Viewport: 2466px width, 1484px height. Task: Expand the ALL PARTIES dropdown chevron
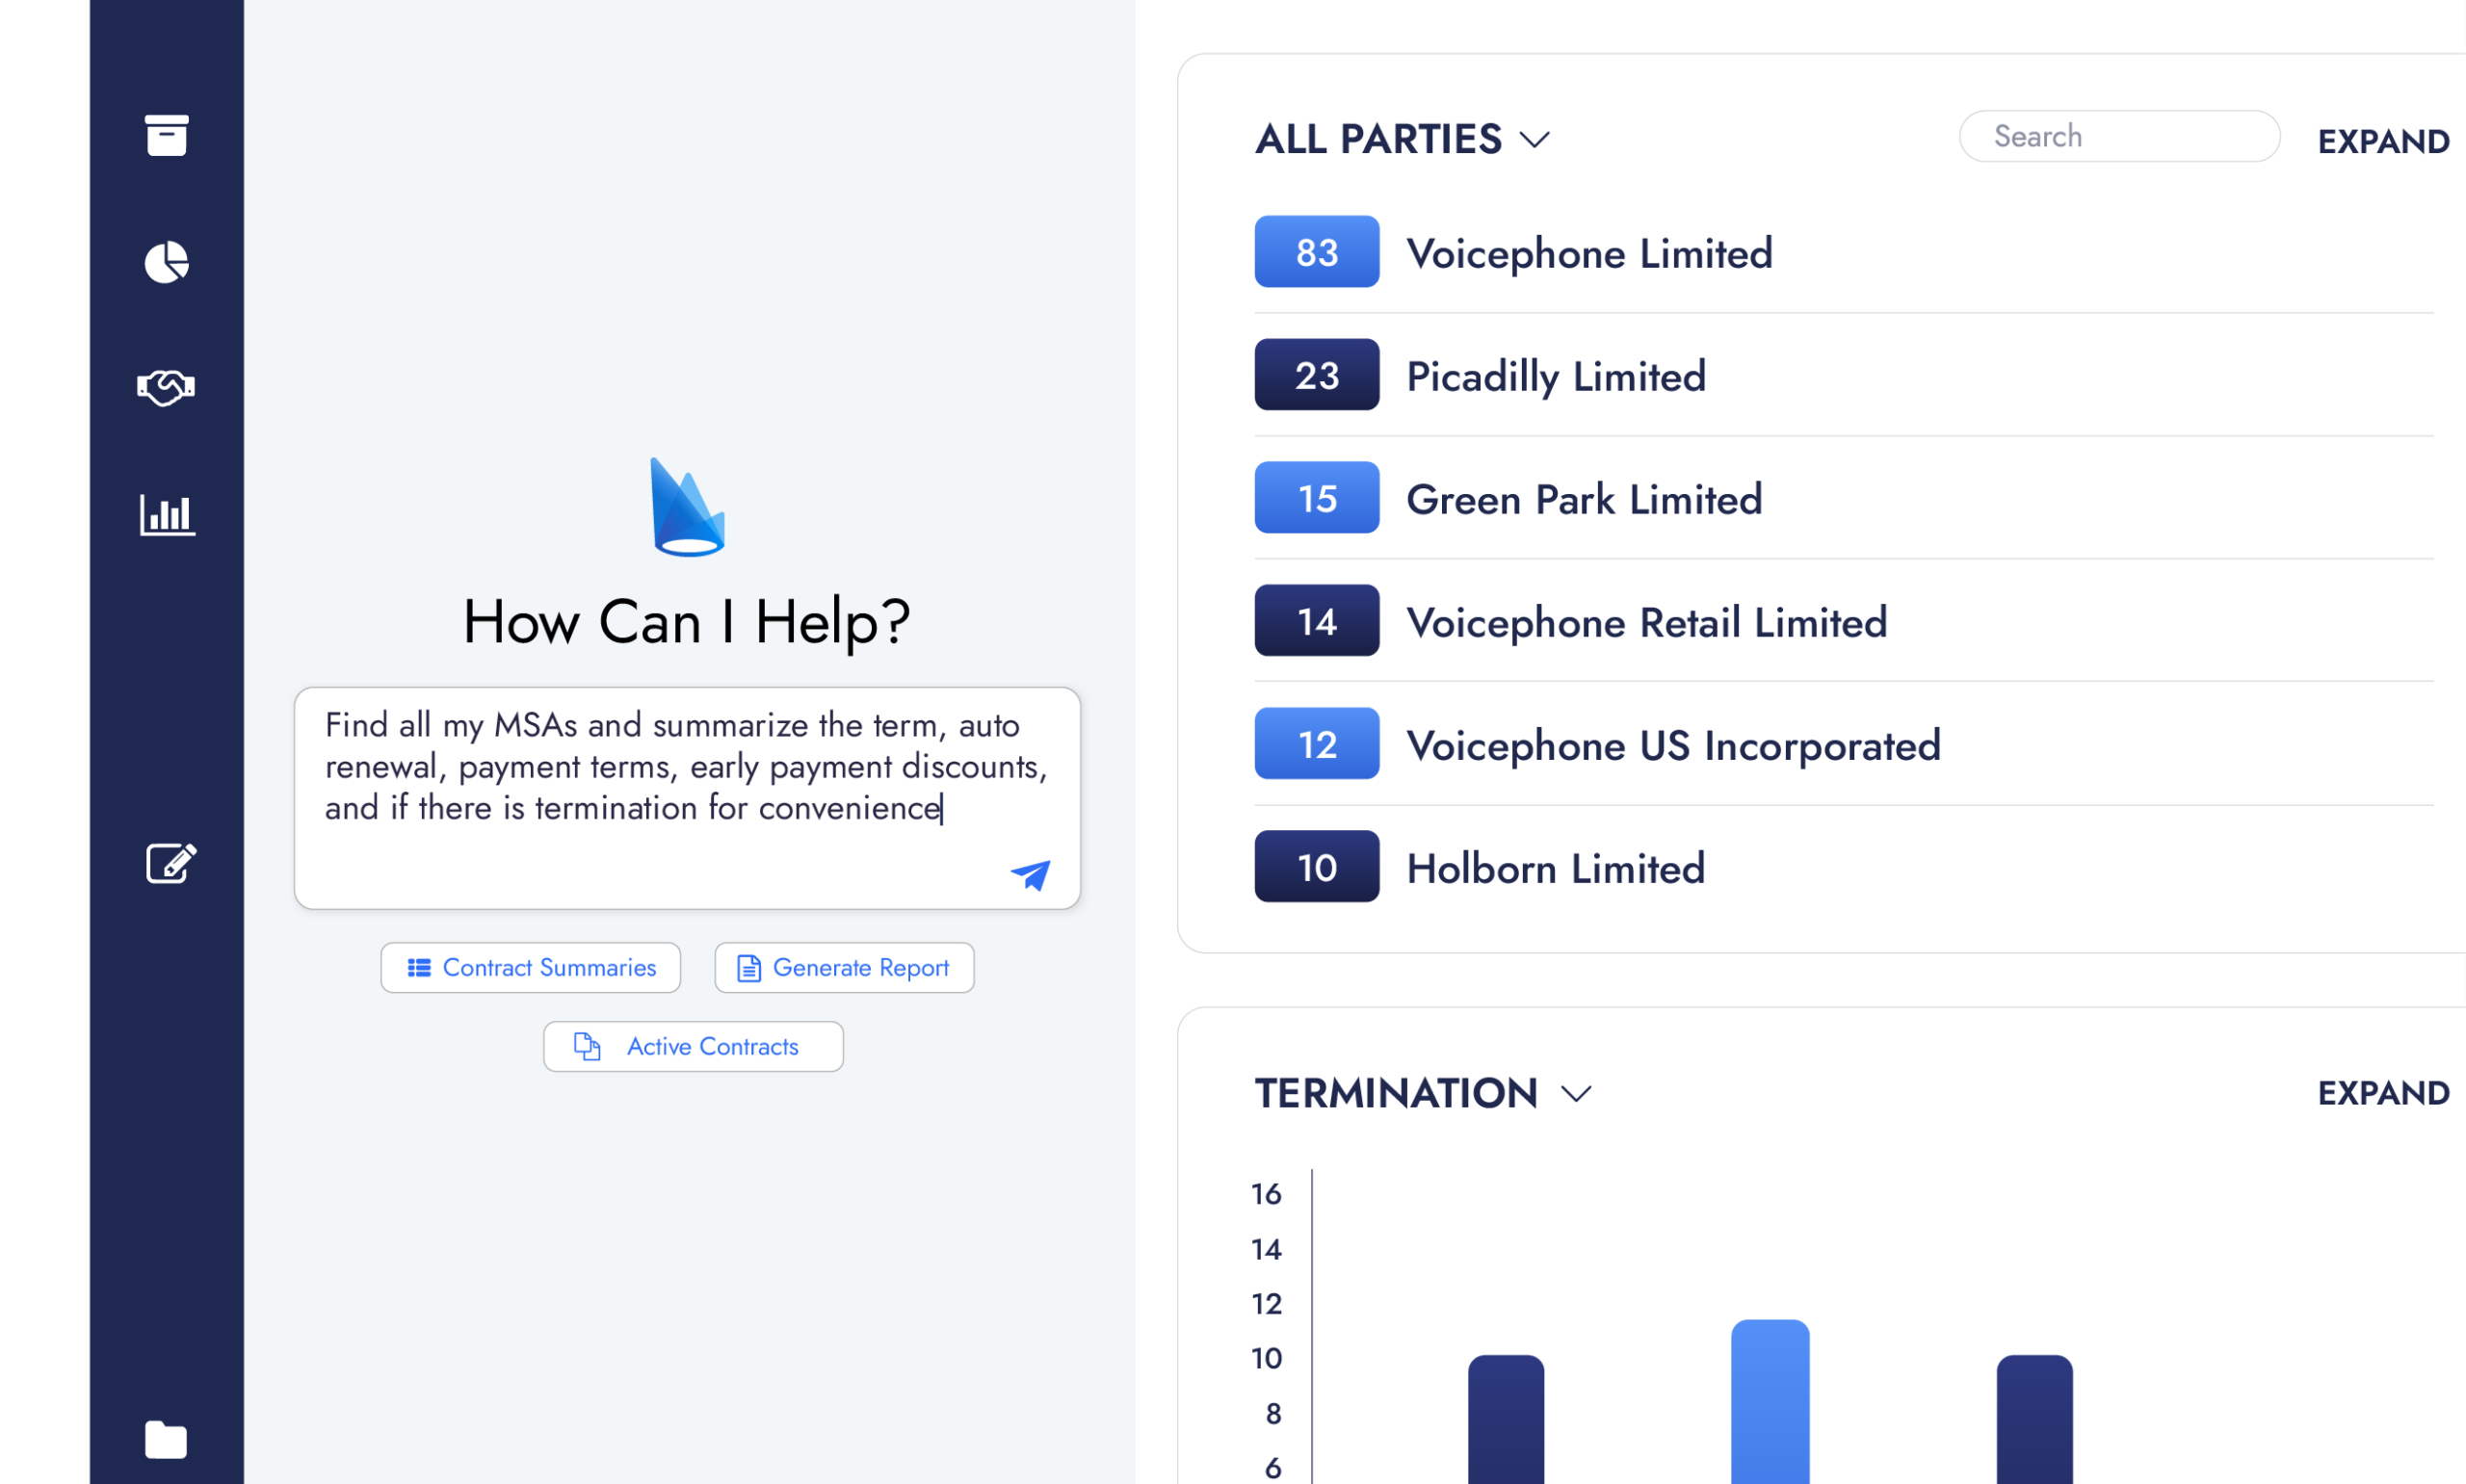click(1535, 139)
